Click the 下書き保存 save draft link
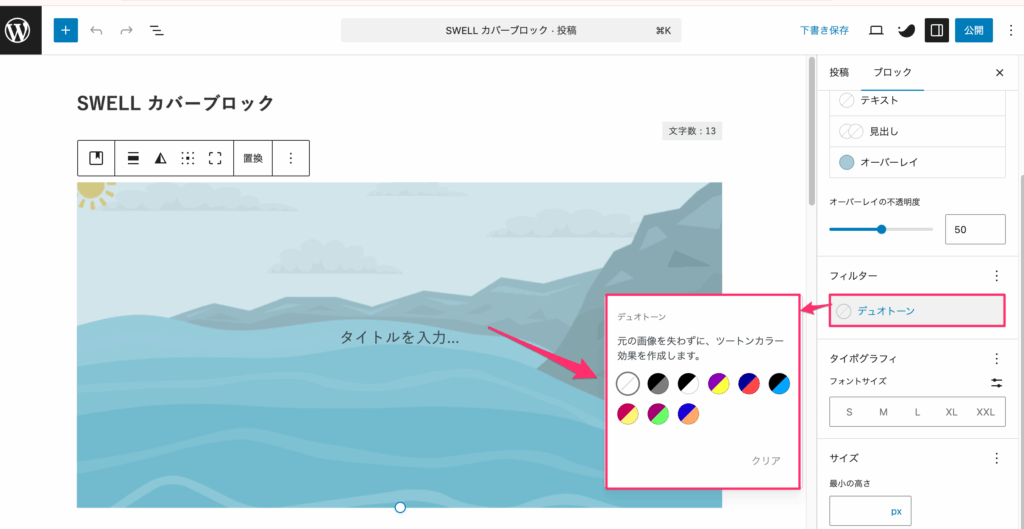Viewport: 1024px width, 529px height. [824, 30]
